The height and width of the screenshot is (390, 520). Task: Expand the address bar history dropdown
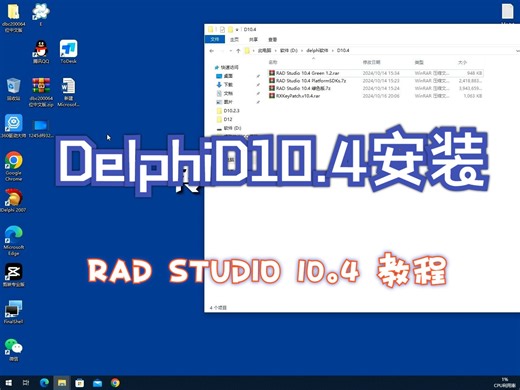517,51
